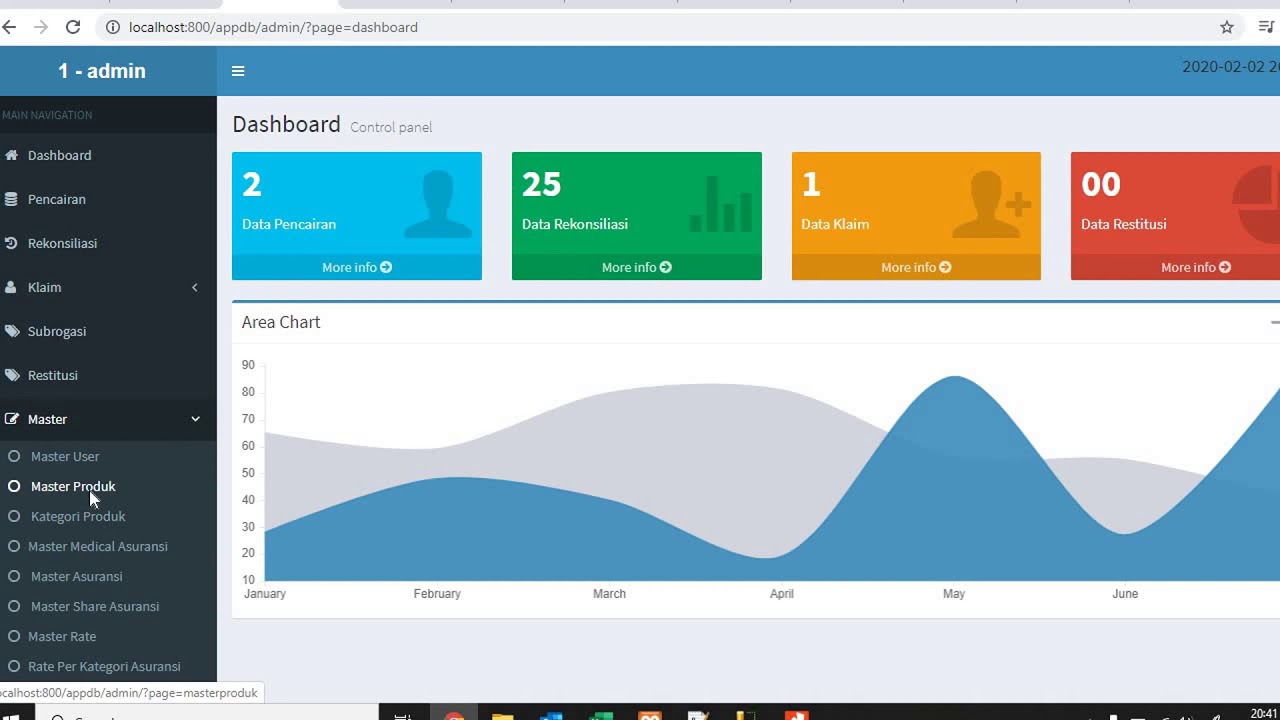Click the 2020-02-02 date in header
Screen dimensions: 1280x720
tap(1231, 67)
